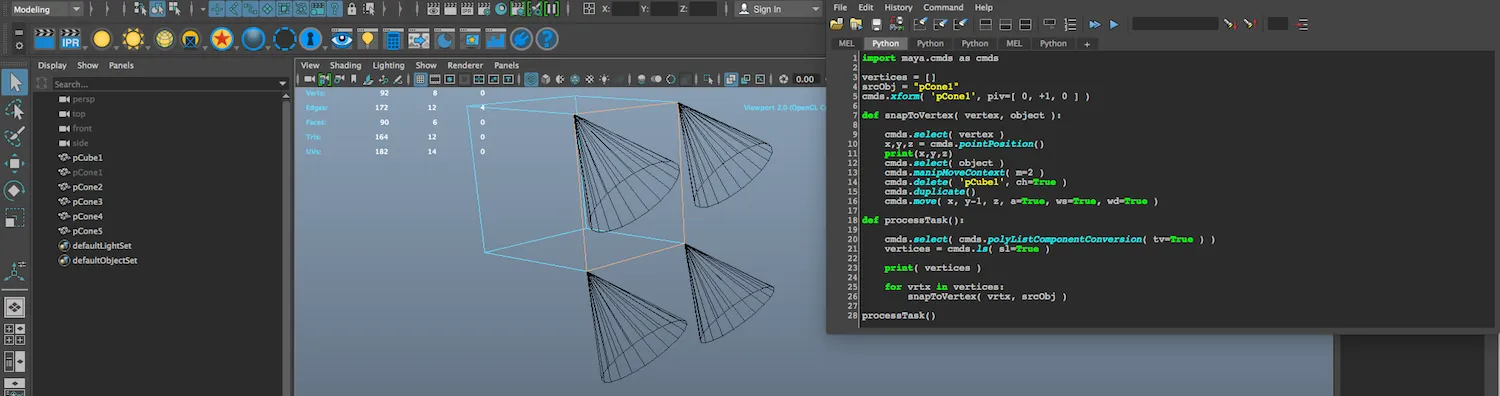Choose the Lasso Select tool
The height and width of the screenshot is (396, 1500).
(x=15, y=109)
